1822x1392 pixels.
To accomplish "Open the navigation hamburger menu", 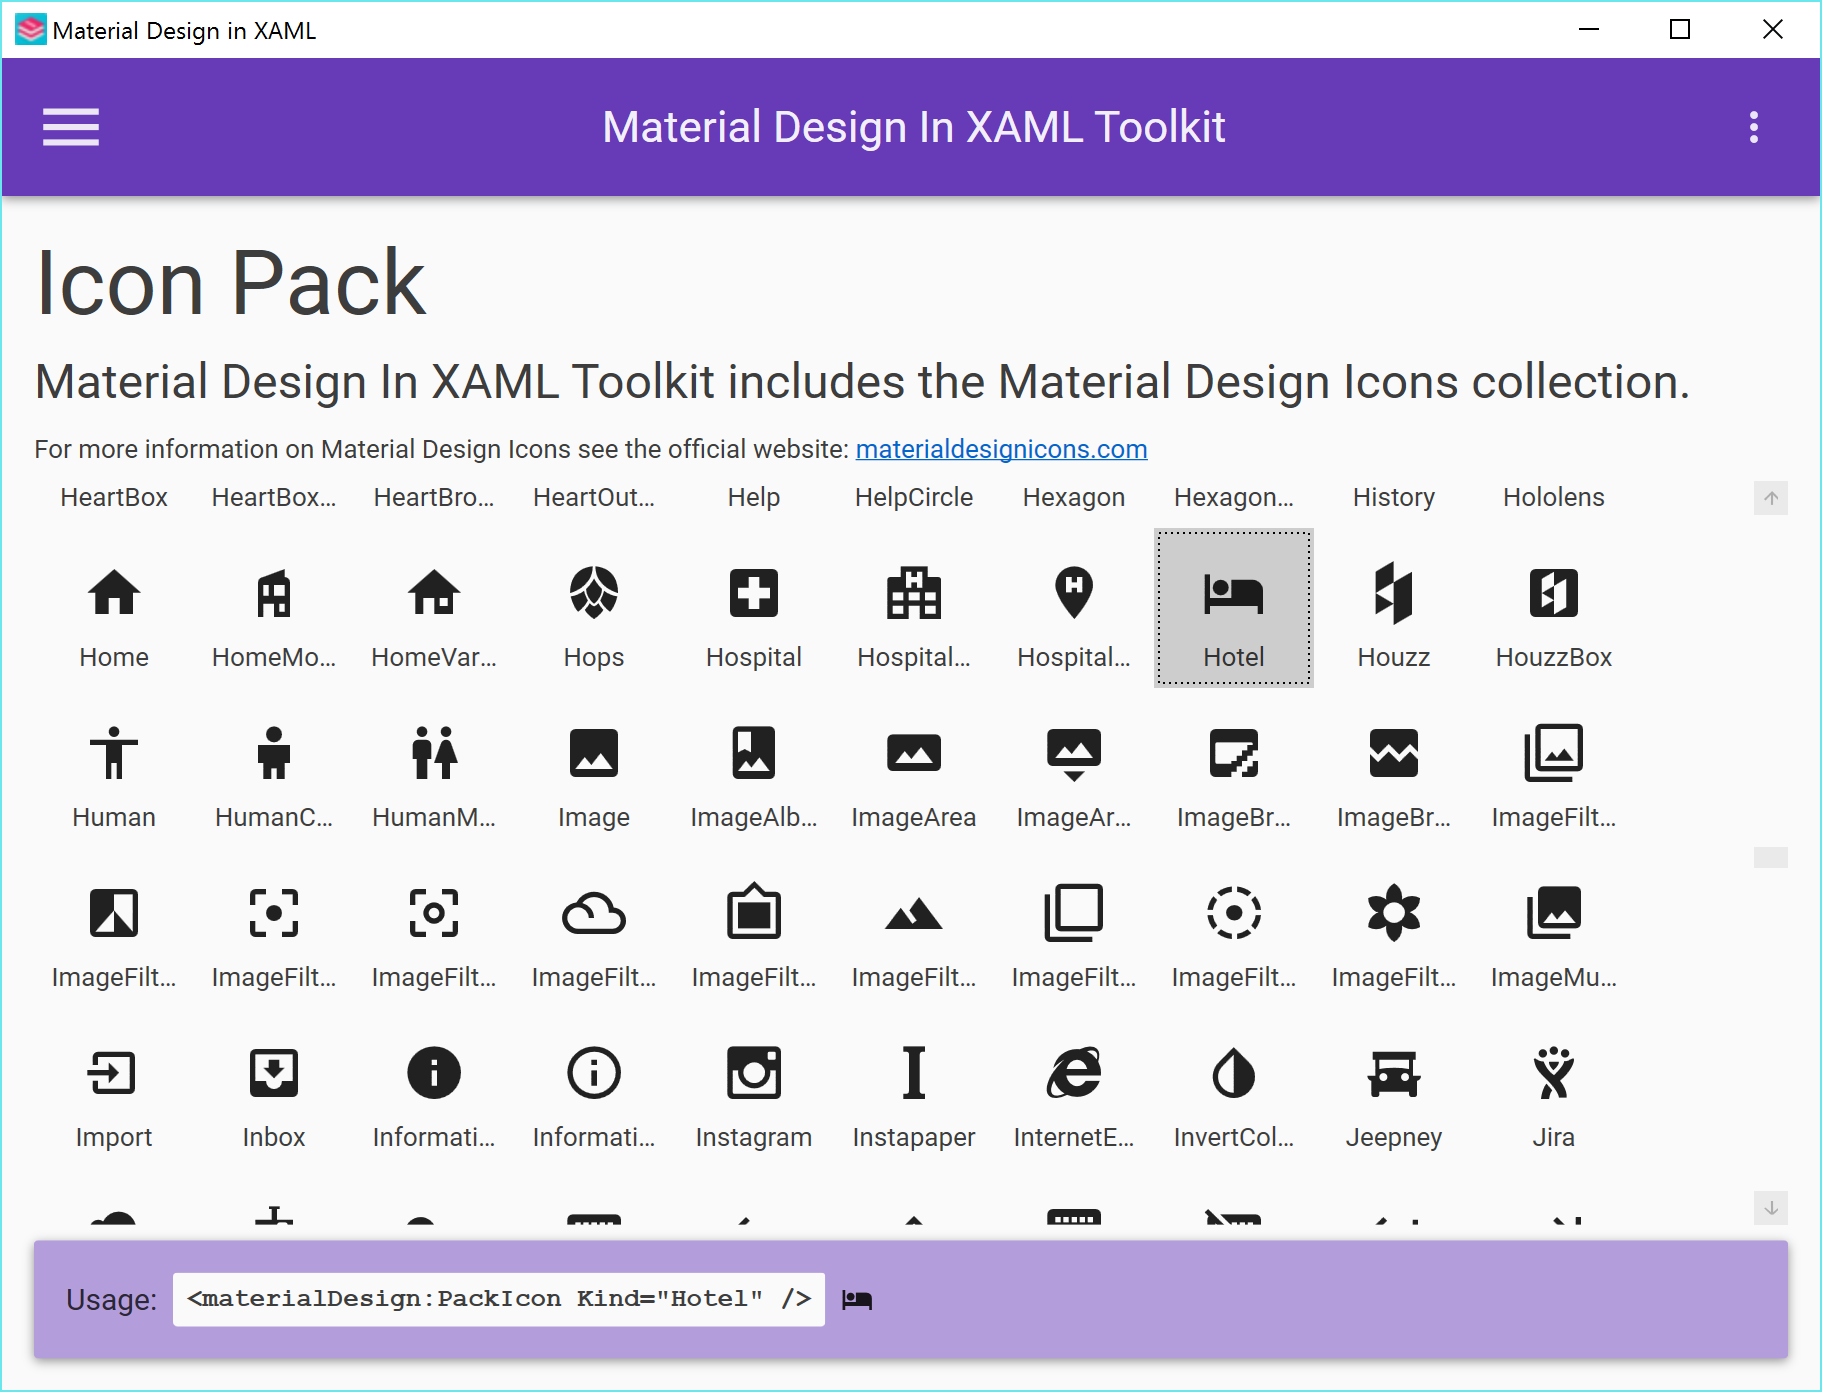I will click(70, 127).
